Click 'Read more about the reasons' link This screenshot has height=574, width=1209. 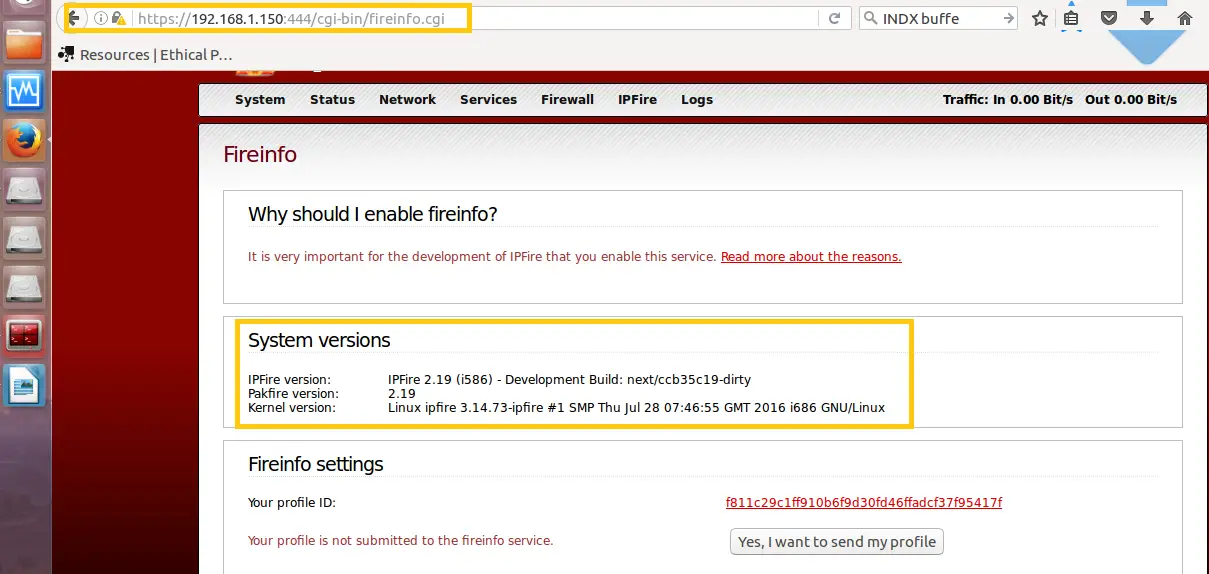click(x=811, y=257)
